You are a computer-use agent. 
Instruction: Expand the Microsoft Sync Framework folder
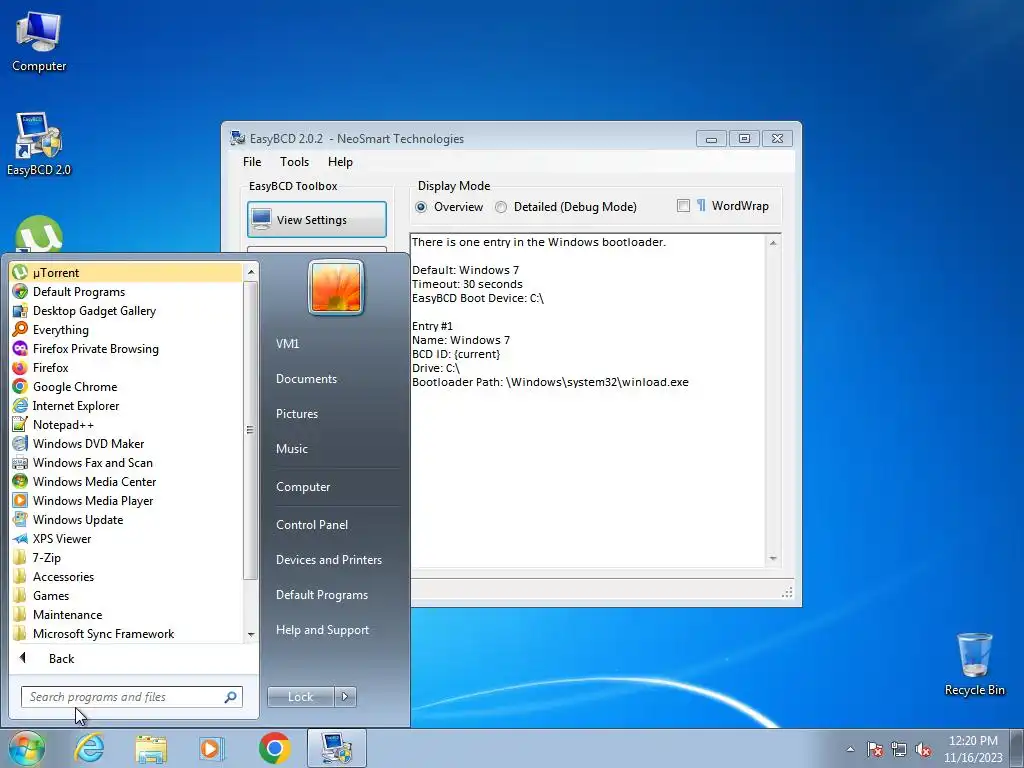coord(126,633)
